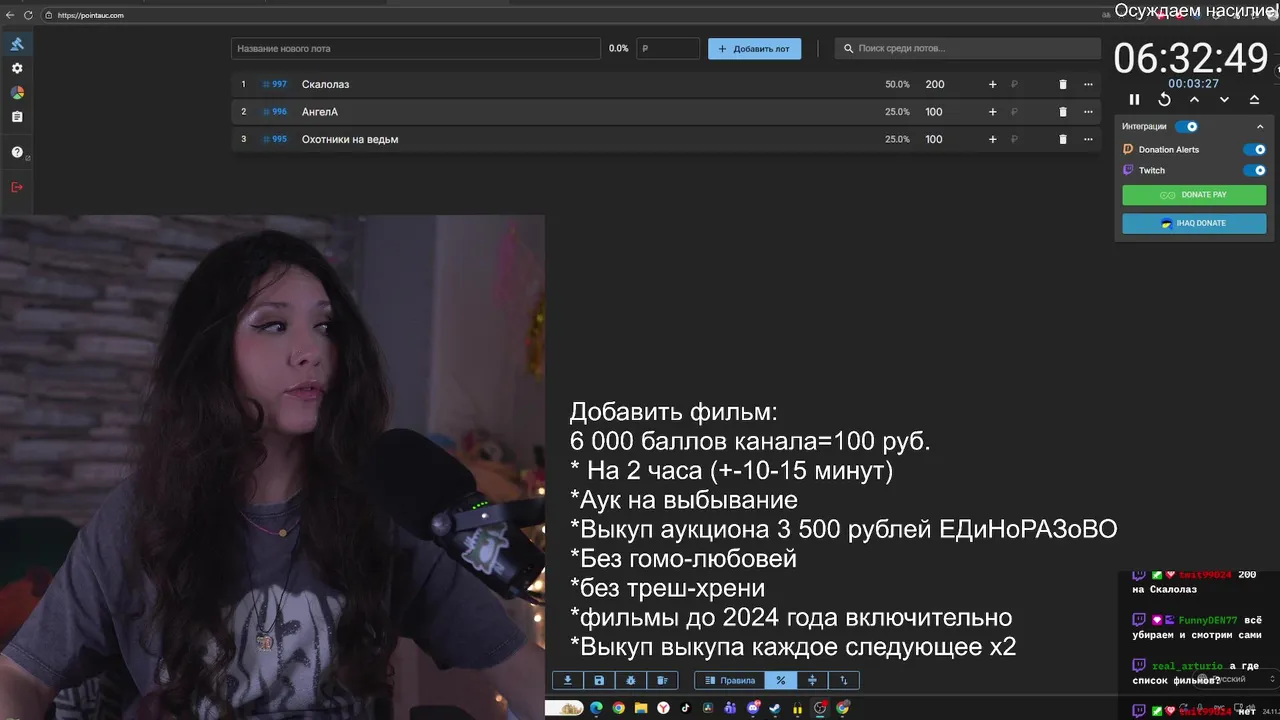Click lot name Скалолаз
Screen dimensions: 1280x720
(x=325, y=84)
